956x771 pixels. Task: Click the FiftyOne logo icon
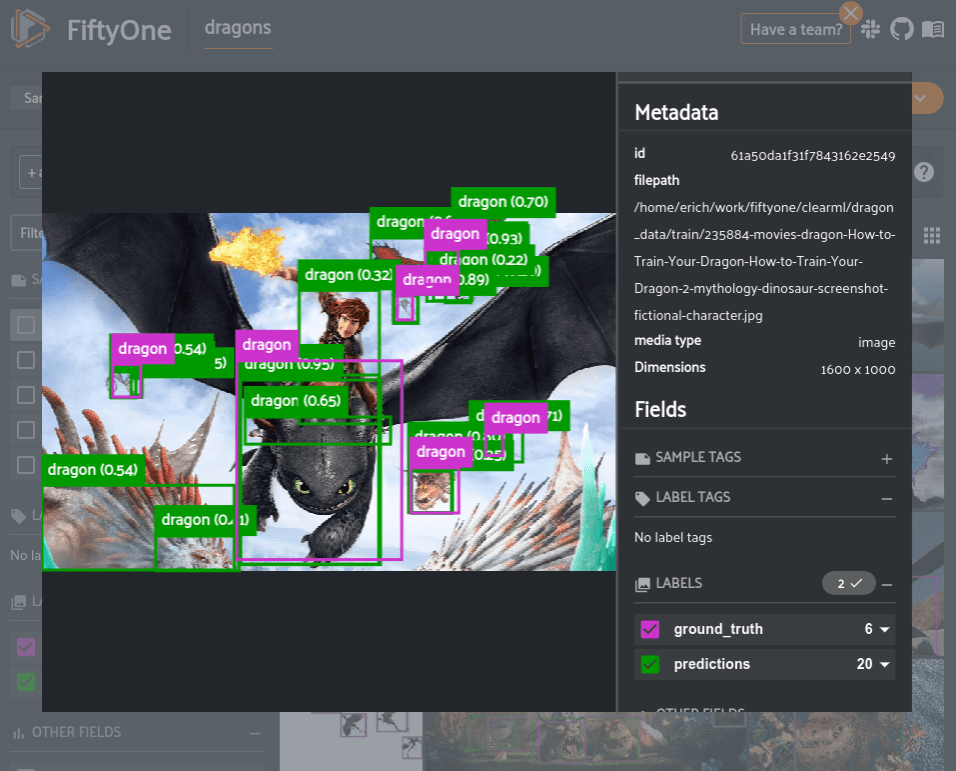(30, 29)
